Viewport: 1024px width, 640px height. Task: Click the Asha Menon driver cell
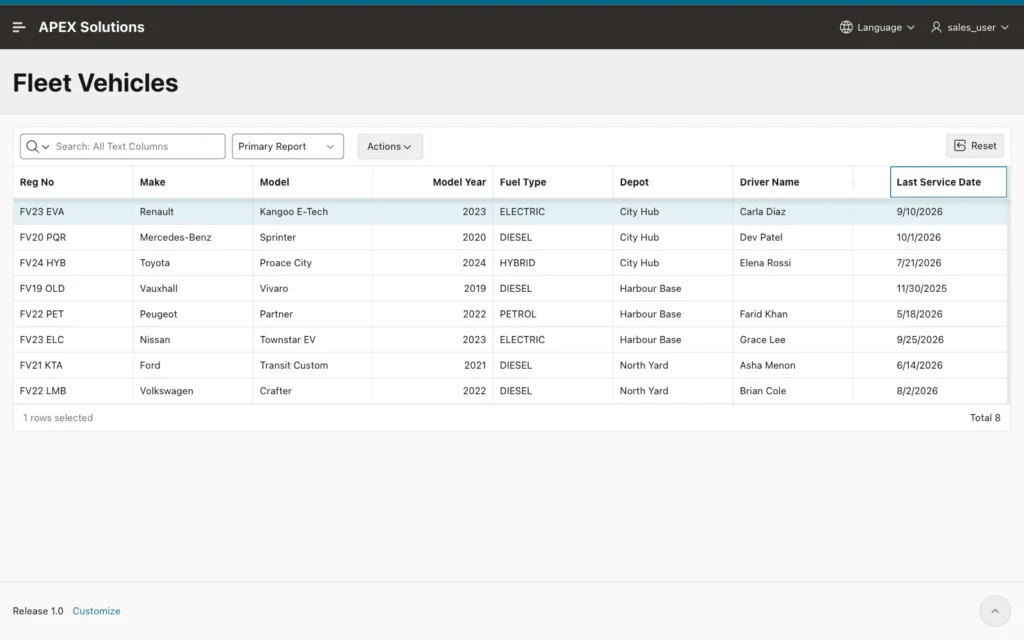click(793, 365)
